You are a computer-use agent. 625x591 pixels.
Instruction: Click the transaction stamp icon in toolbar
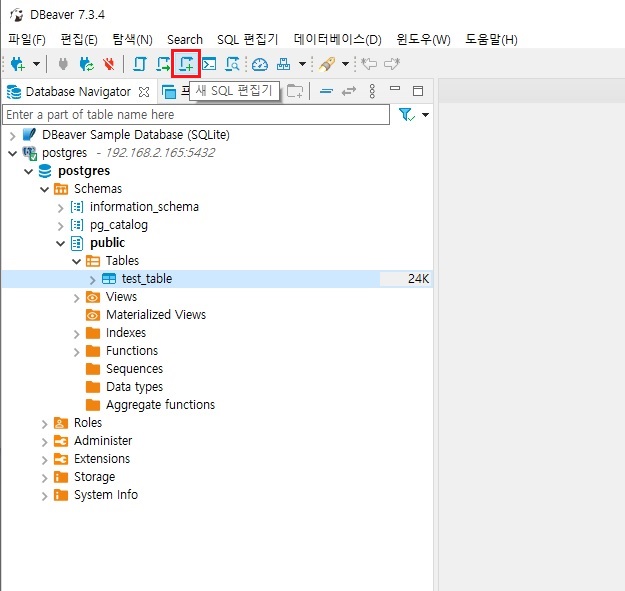[x=283, y=64]
